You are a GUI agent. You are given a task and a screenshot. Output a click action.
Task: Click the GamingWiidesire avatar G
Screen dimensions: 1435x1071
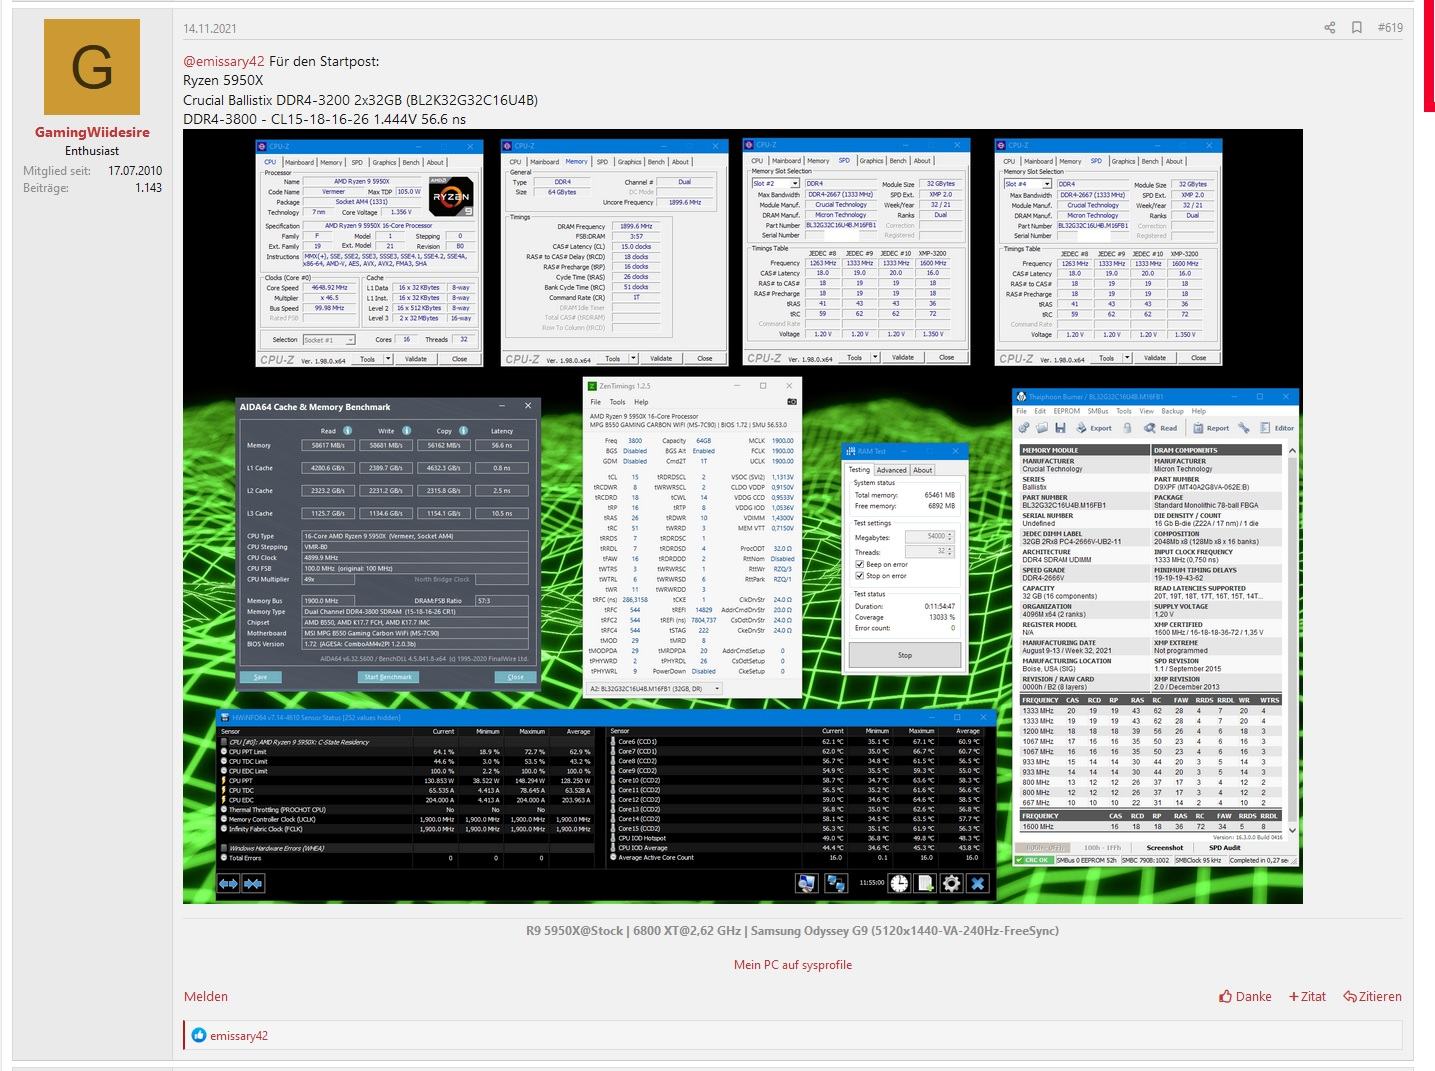click(92, 67)
